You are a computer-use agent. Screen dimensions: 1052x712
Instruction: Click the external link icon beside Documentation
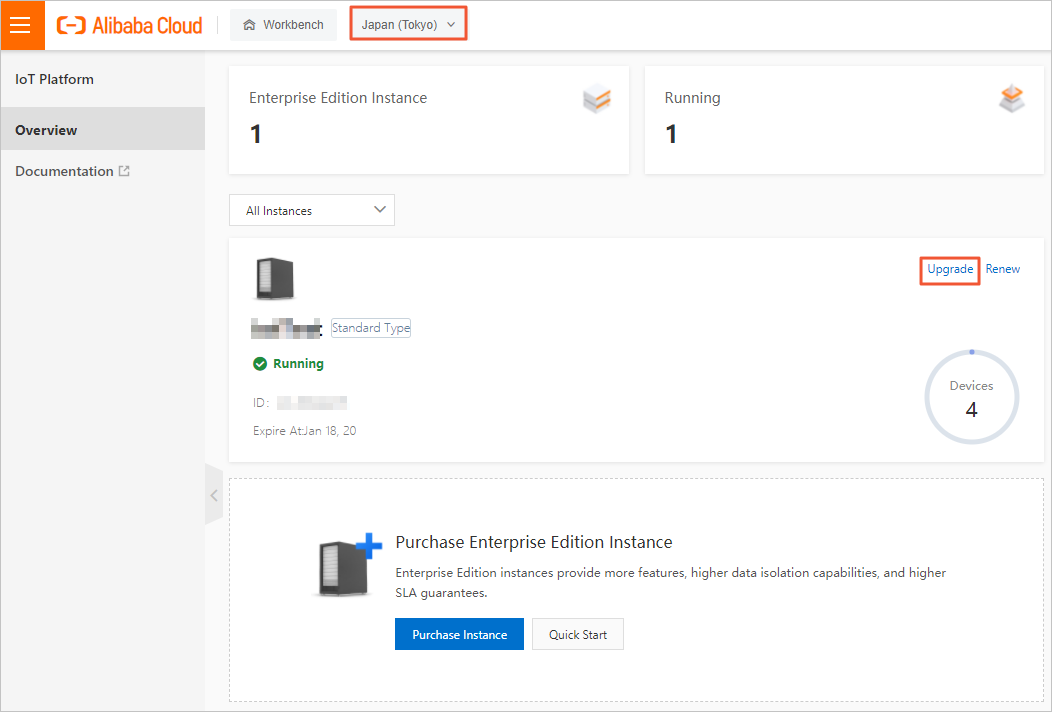[x=124, y=171]
